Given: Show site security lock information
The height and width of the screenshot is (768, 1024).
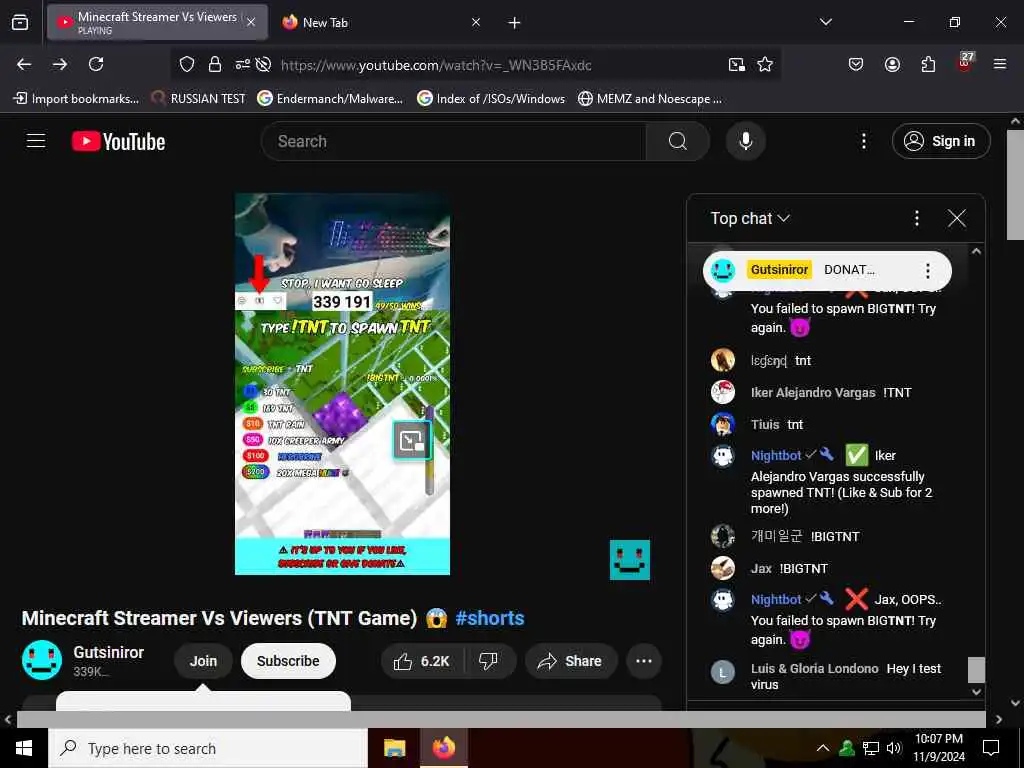Looking at the screenshot, I should [215, 64].
